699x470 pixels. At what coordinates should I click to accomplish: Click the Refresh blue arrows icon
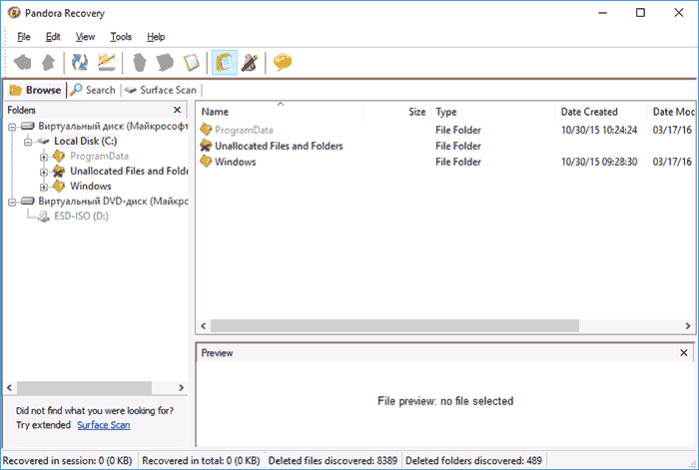[80, 62]
